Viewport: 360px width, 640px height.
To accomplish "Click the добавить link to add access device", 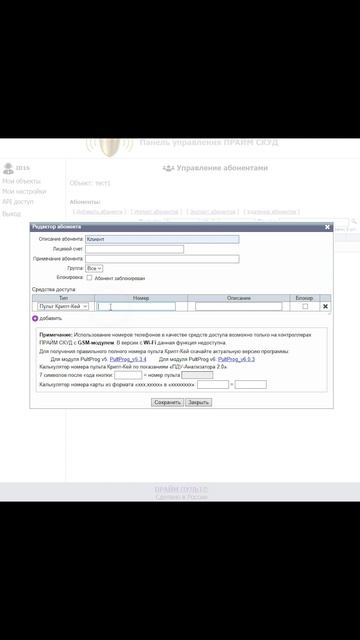I will pyautogui.click(x=51, y=318).
